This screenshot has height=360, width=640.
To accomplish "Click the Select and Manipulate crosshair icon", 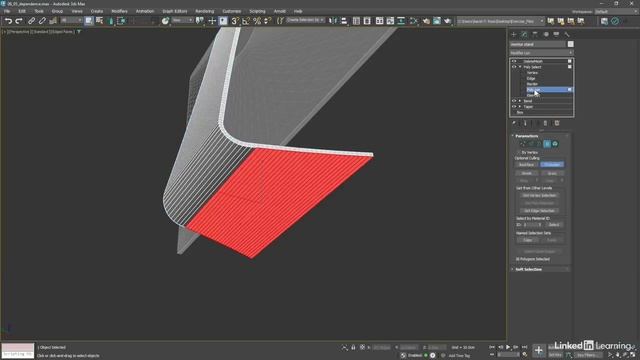I will coord(212,21).
